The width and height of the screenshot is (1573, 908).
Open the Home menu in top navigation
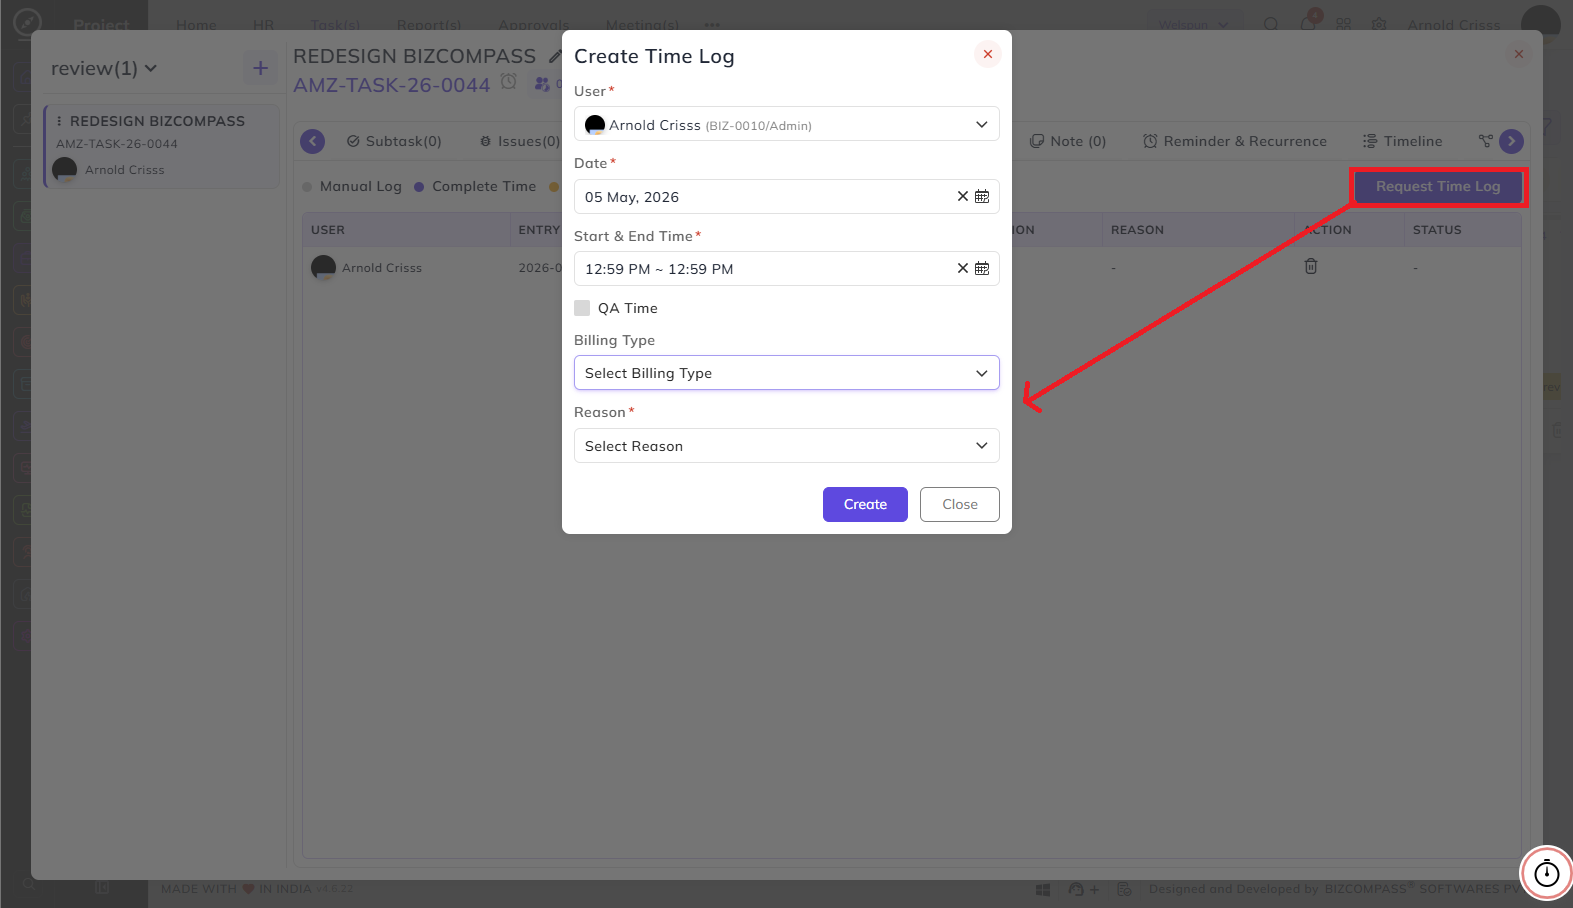[x=196, y=24]
